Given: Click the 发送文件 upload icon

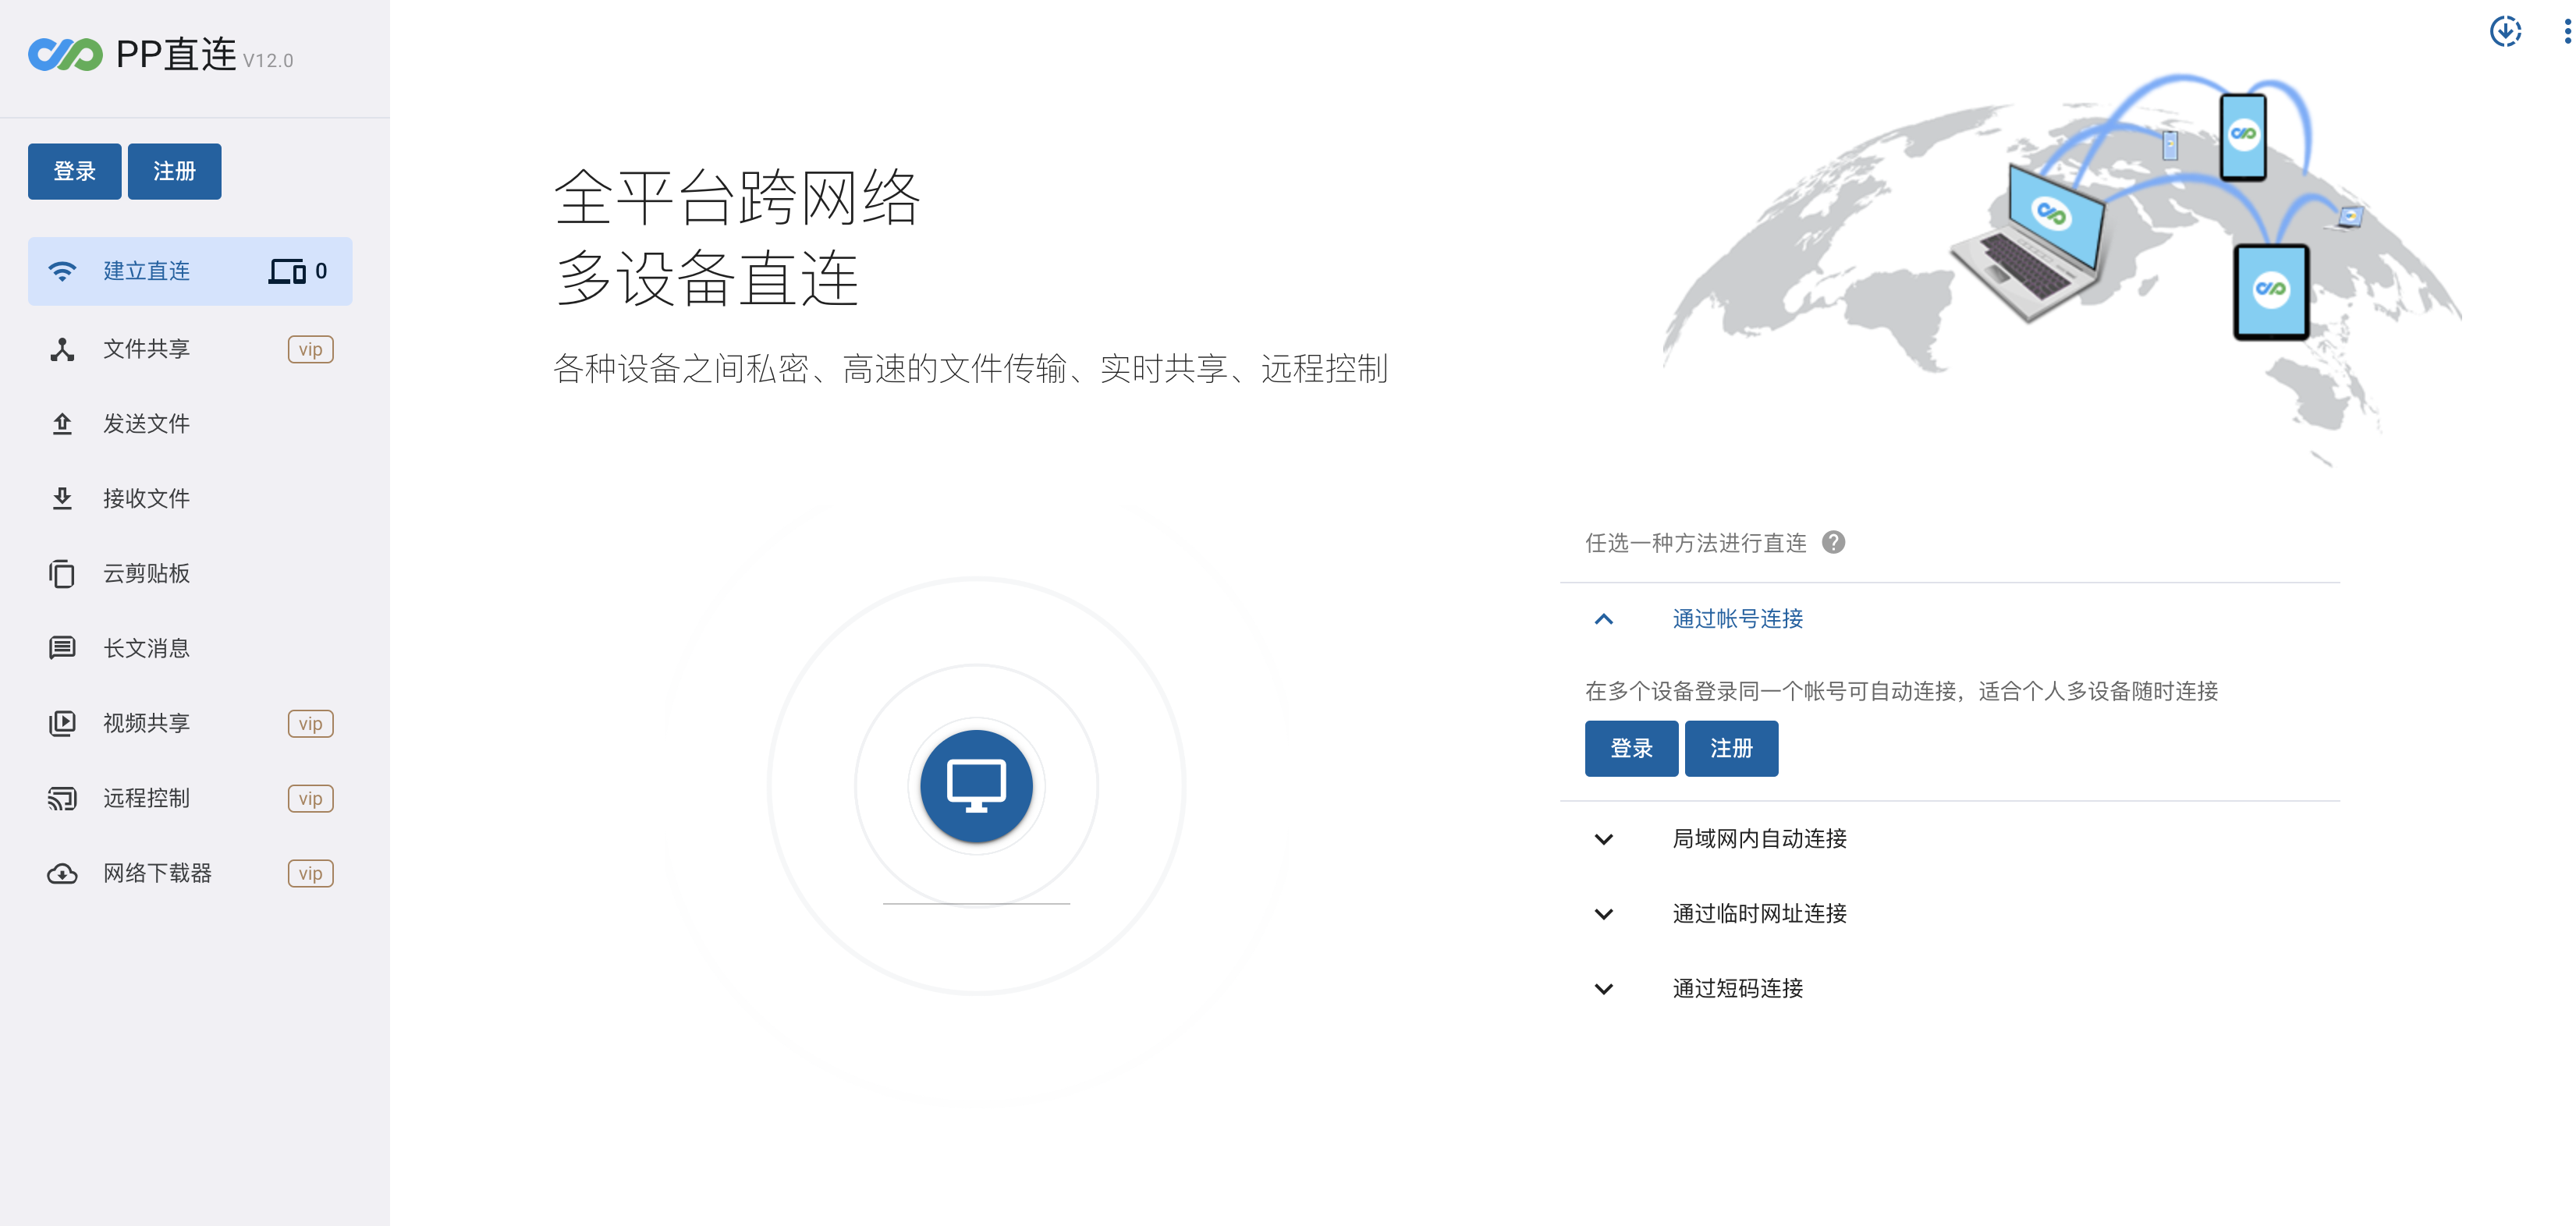Looking at the screenshot, I should [x=62, y=424].
